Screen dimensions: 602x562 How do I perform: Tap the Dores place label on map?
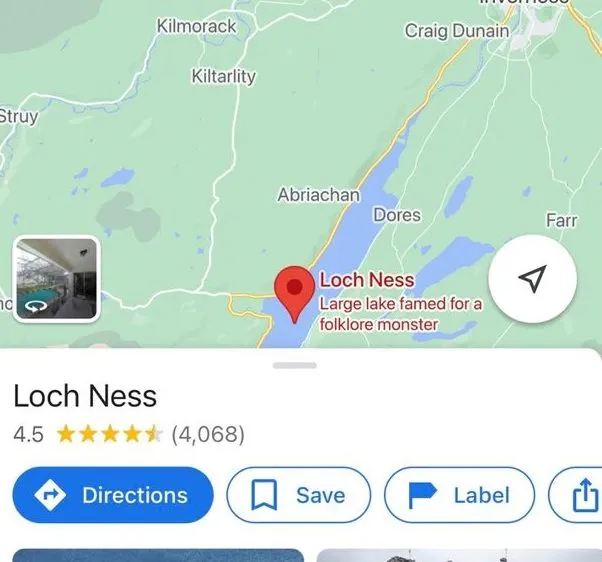click(x=397, y=215)
